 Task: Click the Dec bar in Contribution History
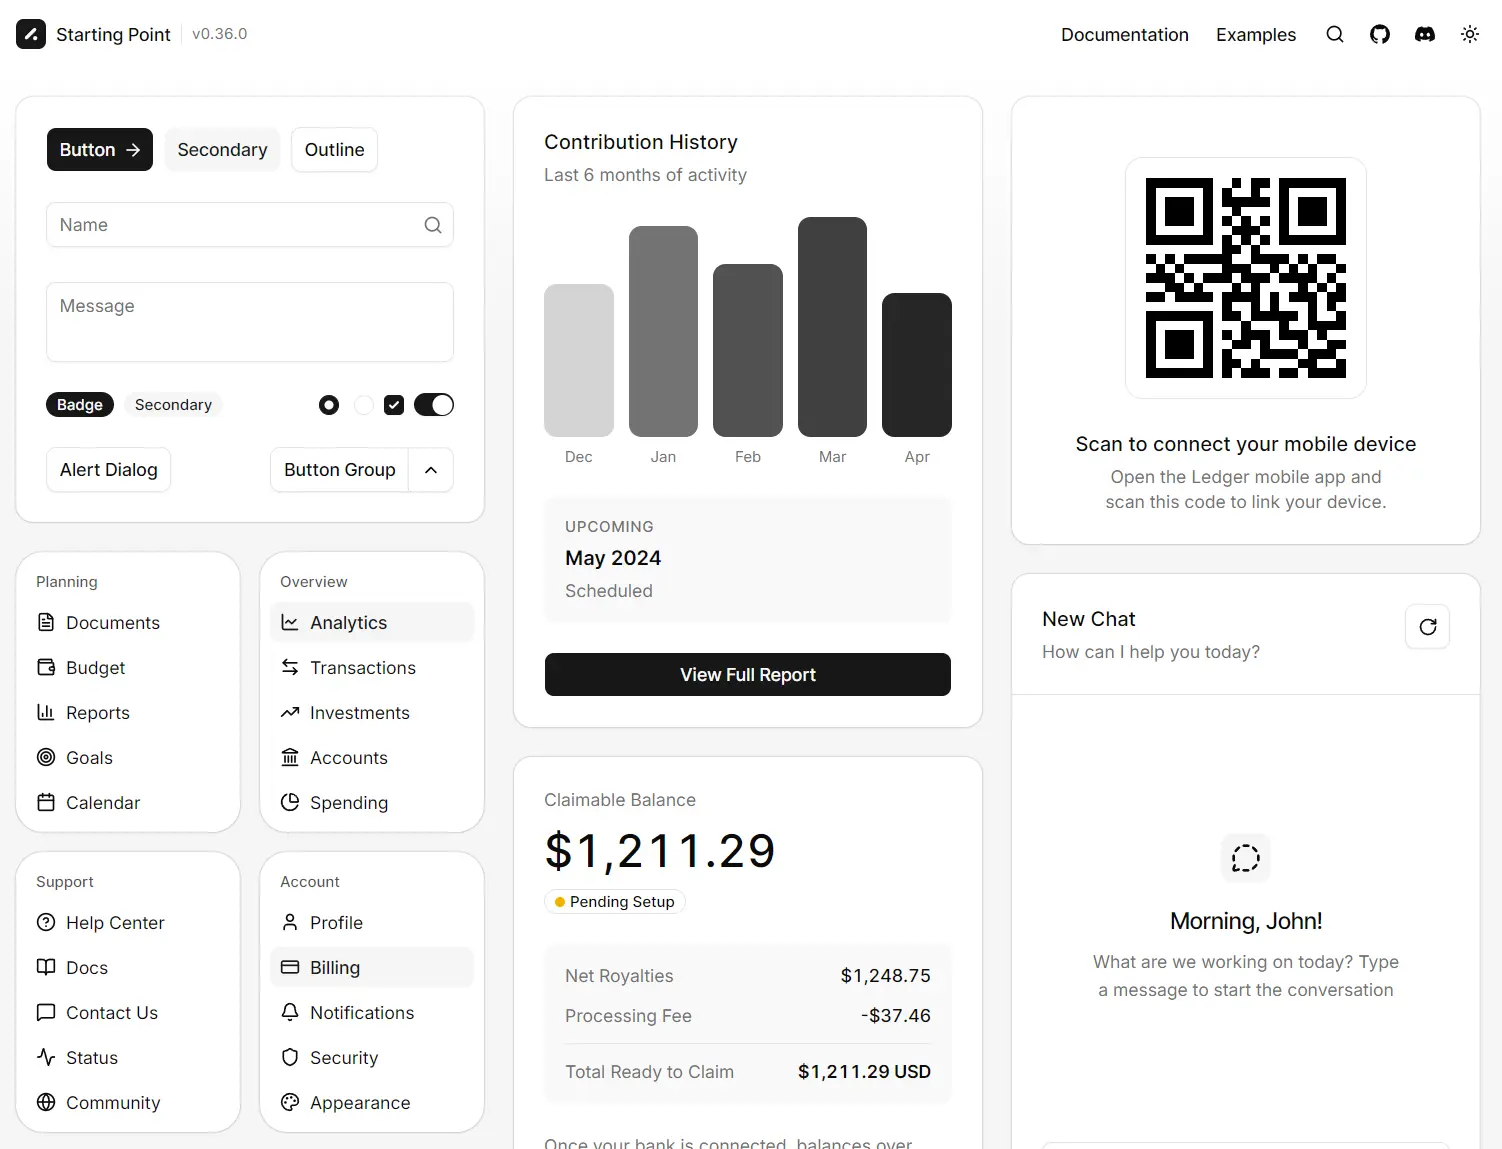(x=579, y=360)
